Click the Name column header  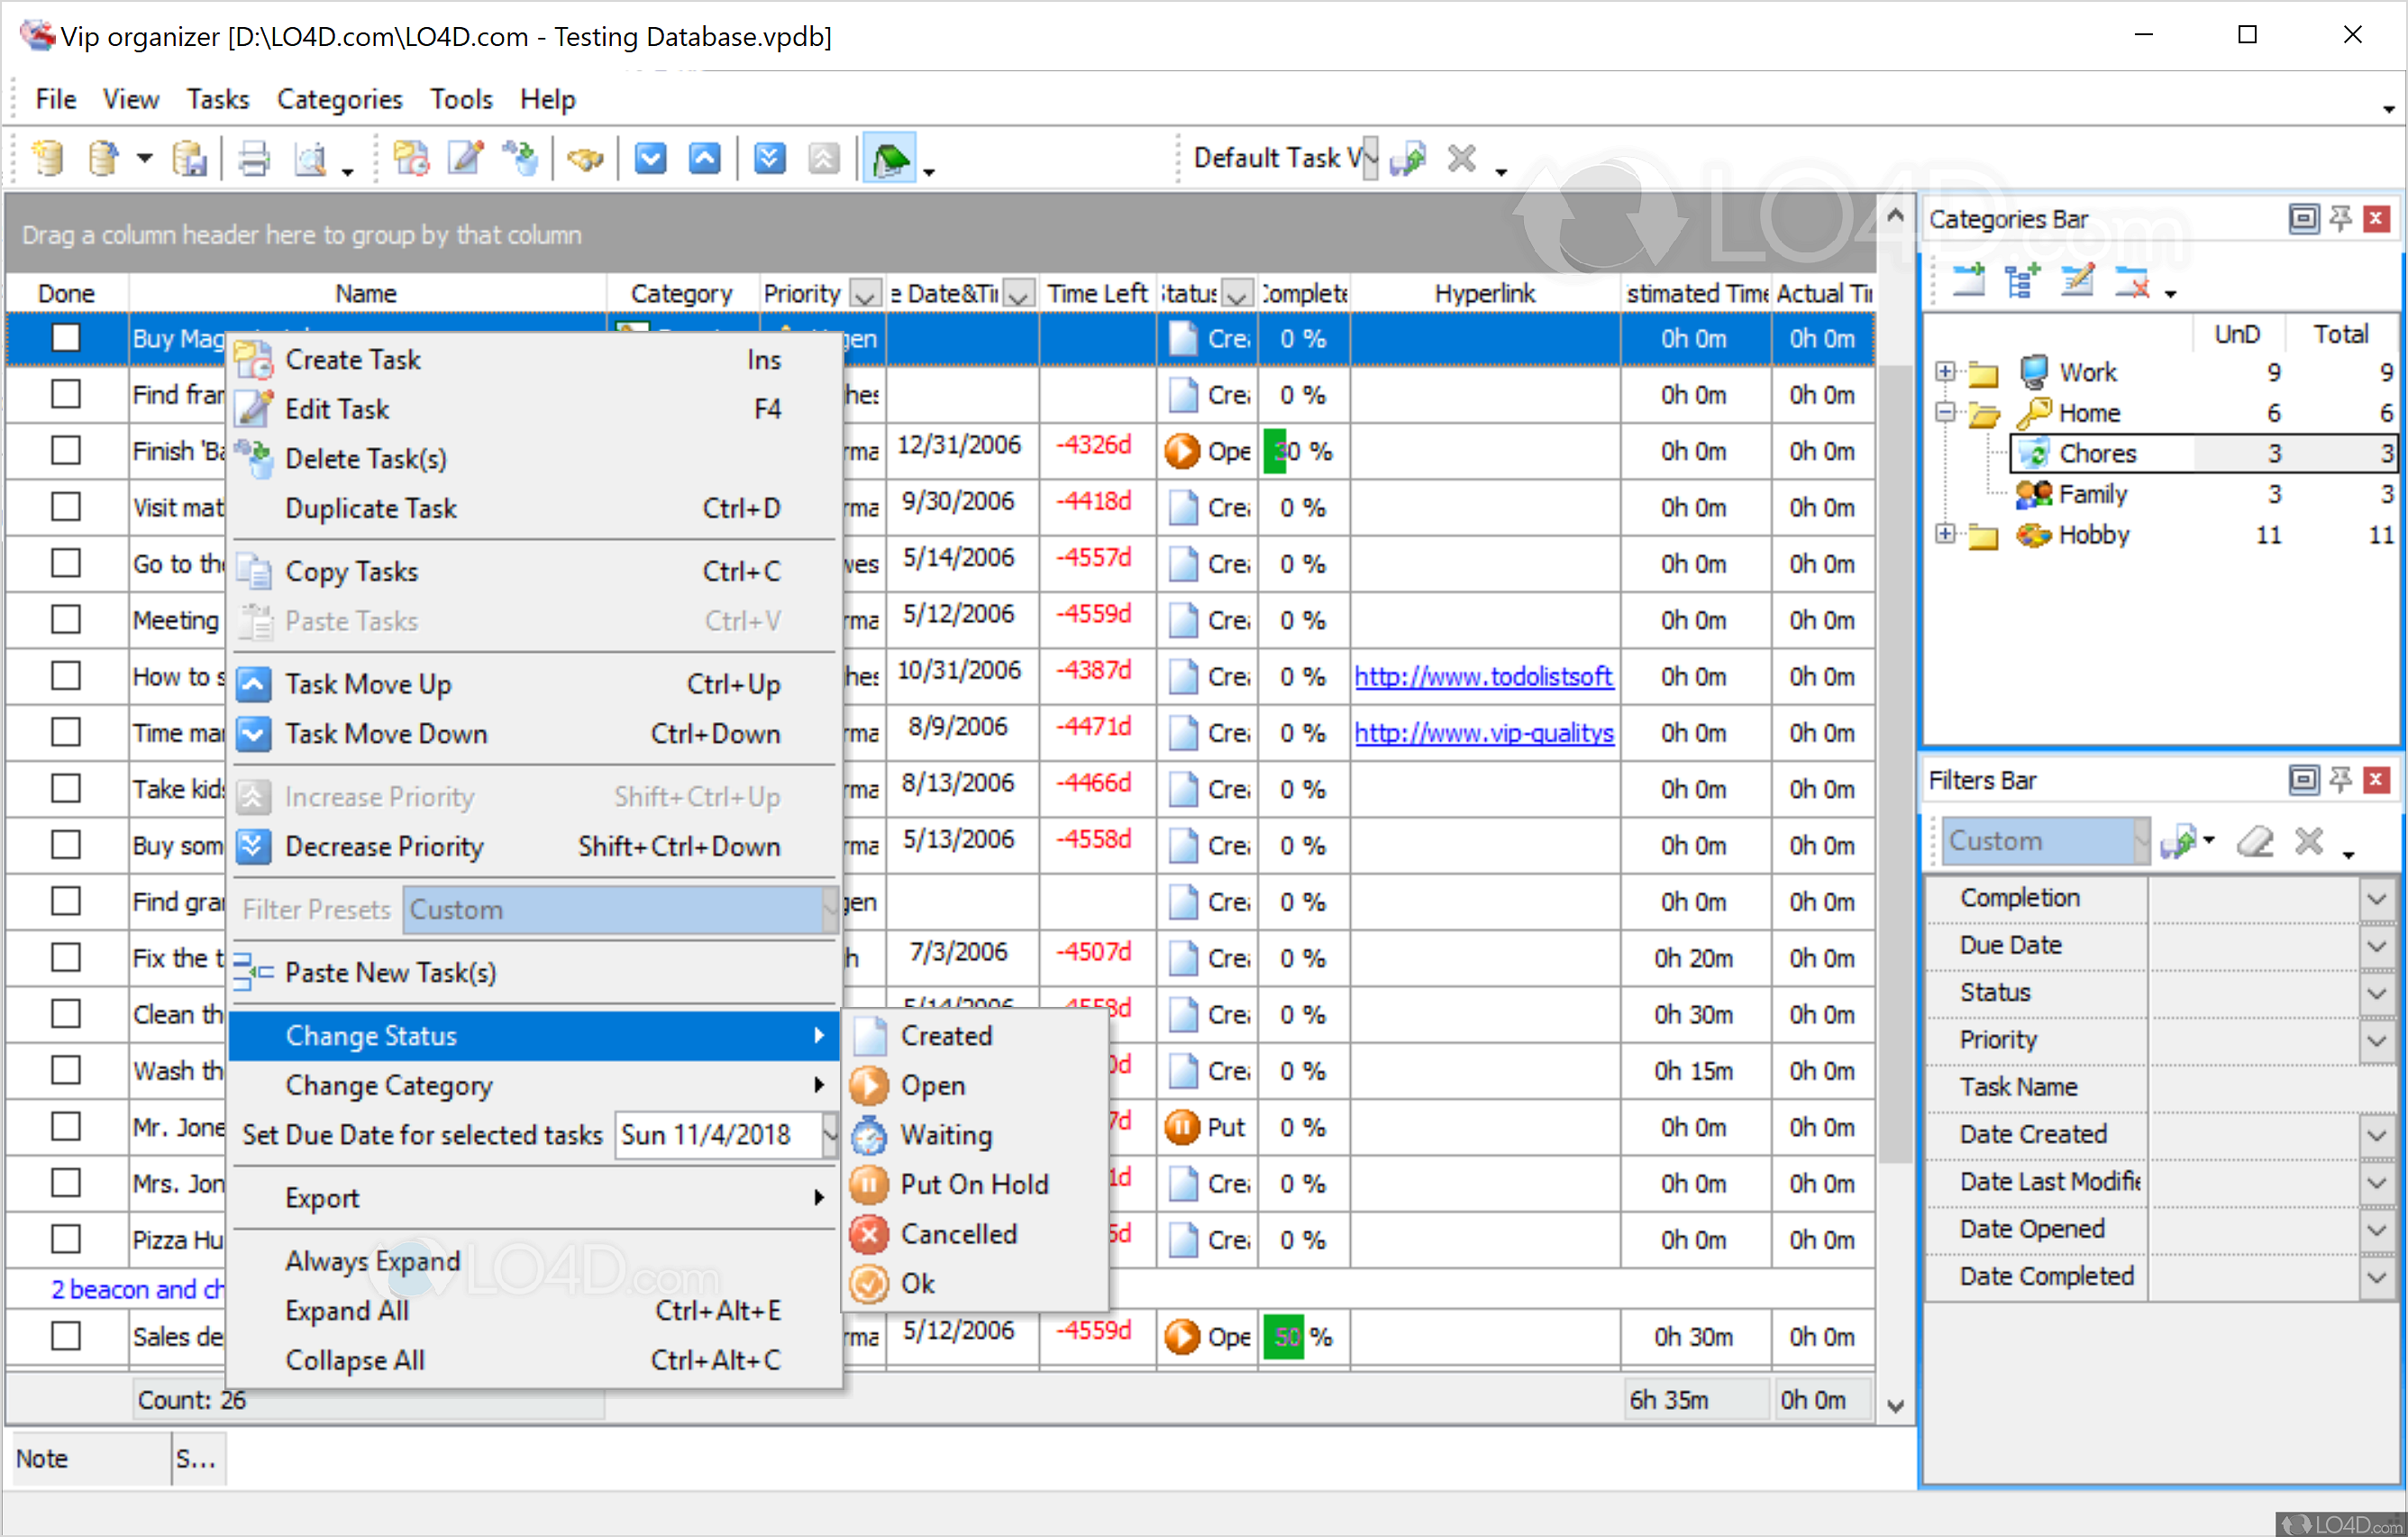point(366,294)
